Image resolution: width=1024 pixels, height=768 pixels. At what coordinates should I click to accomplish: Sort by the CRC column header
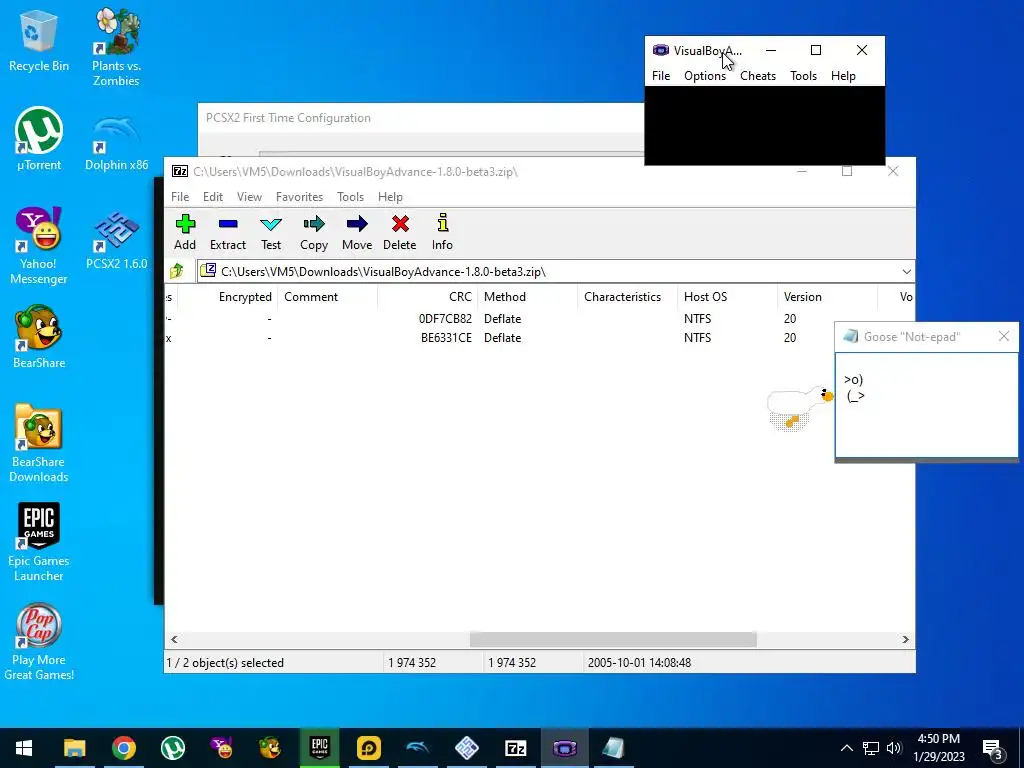(428, 296)
